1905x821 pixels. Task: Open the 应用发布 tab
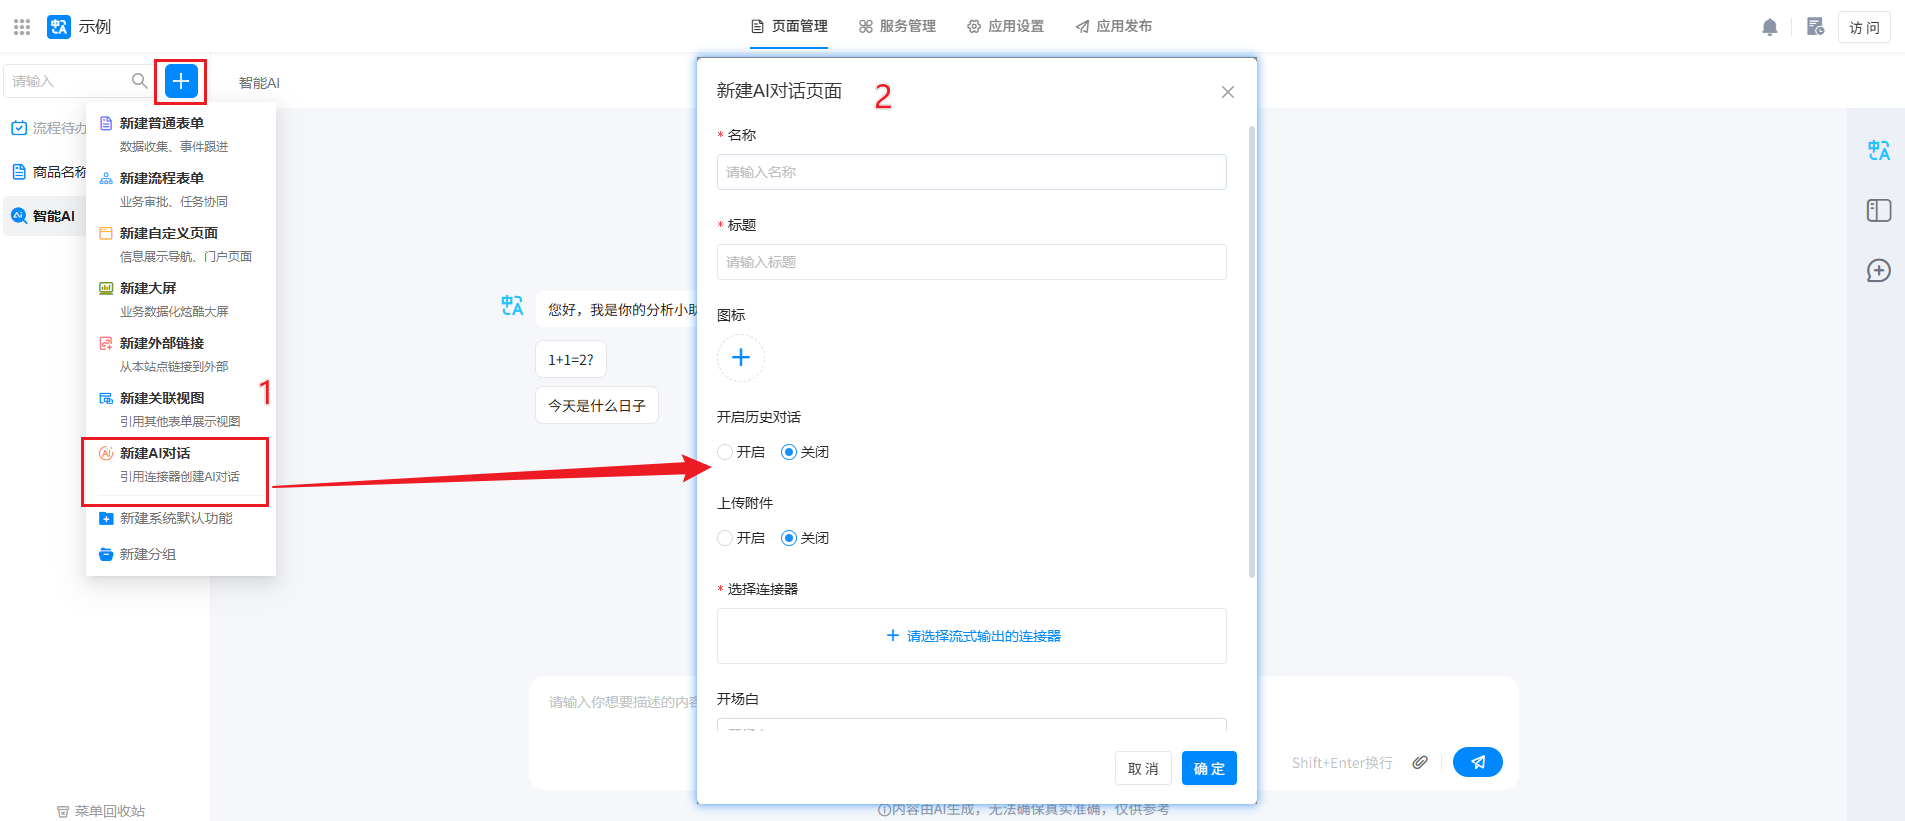coord(1113,26)
